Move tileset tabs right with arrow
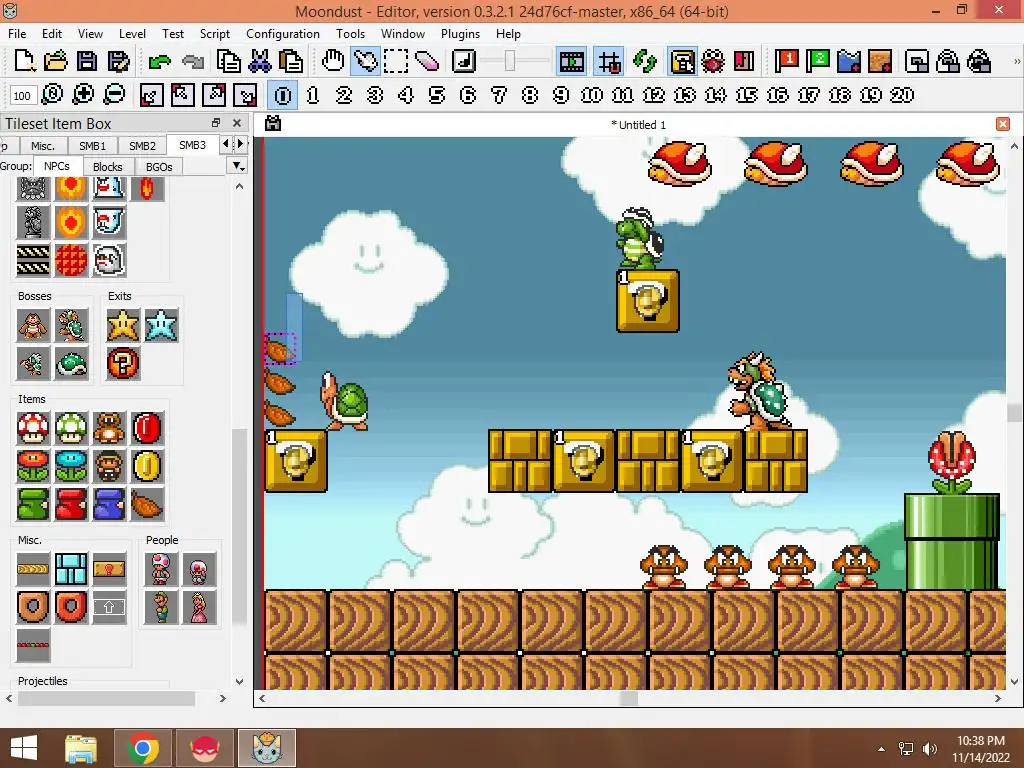Viewport: 1024px width, 768px height. (x=240, y=144)
